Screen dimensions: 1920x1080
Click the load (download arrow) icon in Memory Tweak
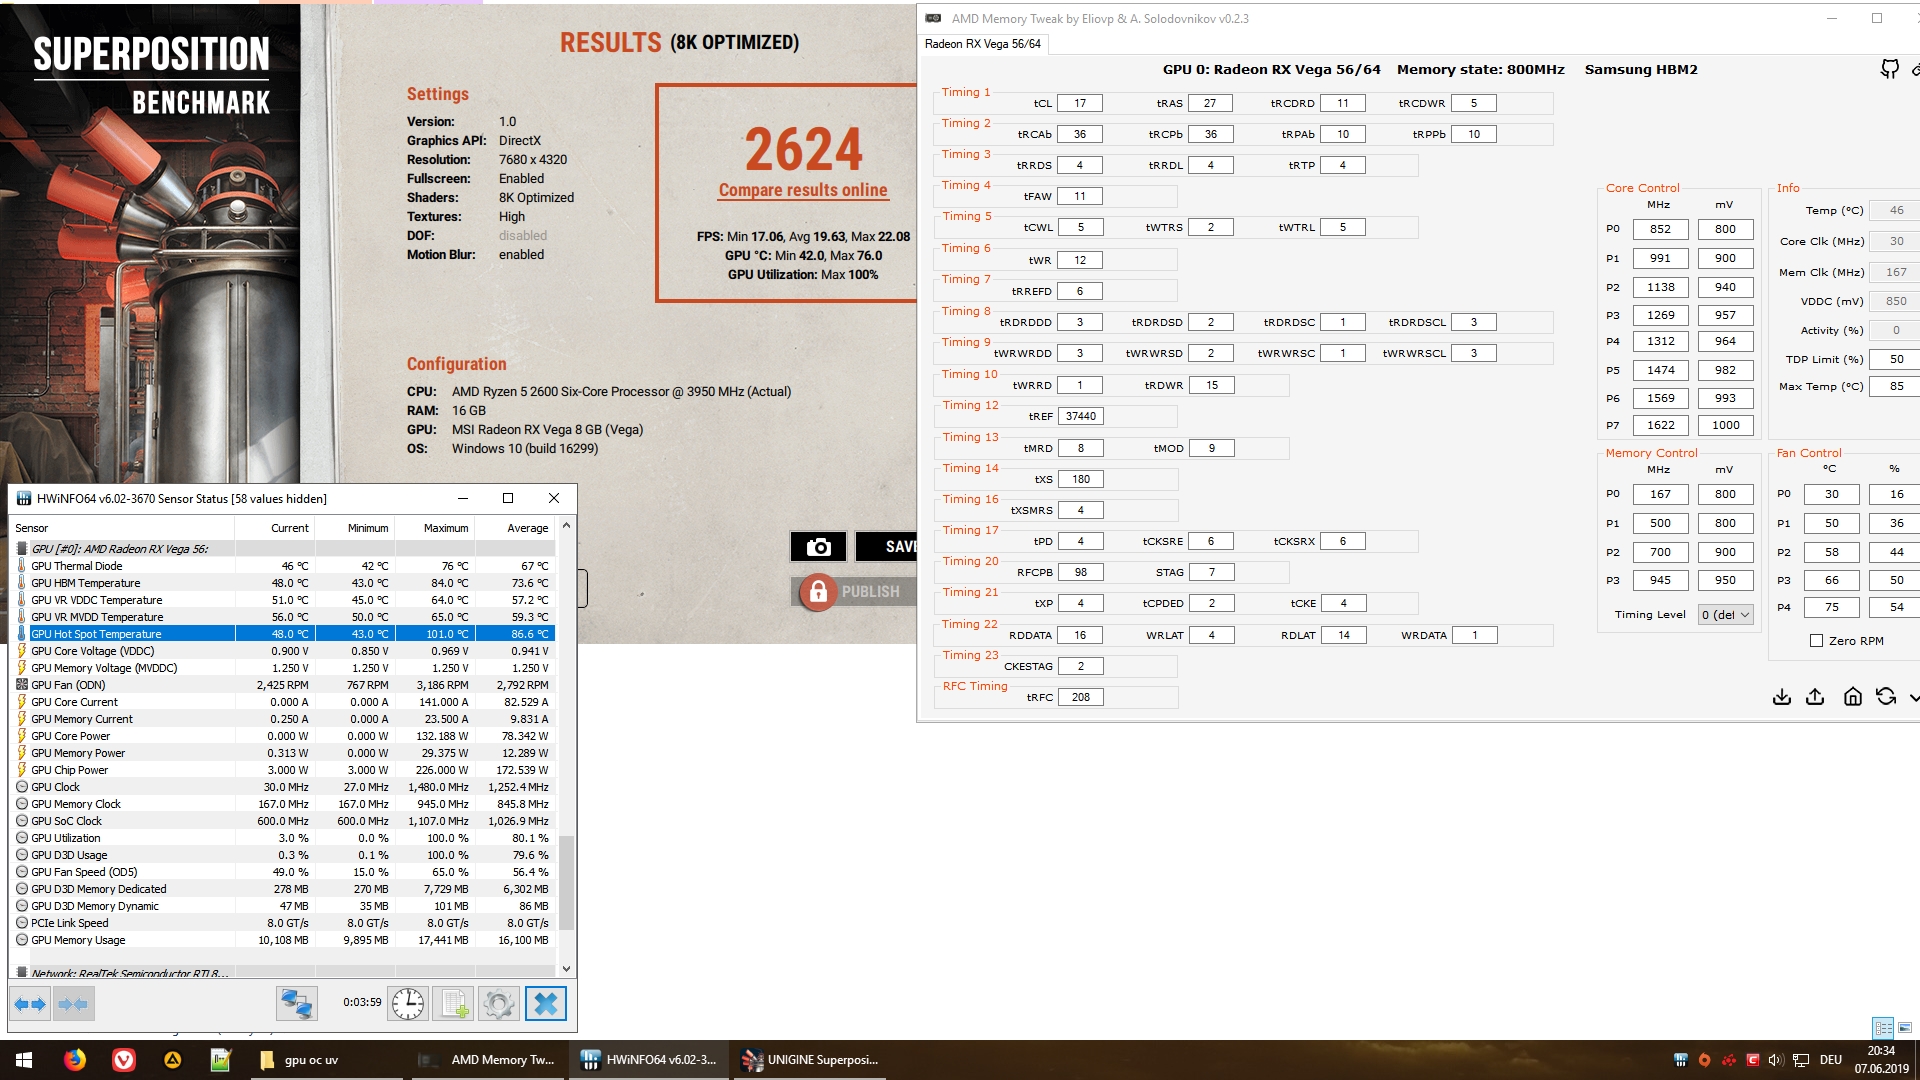click(x=1781, y=697)
